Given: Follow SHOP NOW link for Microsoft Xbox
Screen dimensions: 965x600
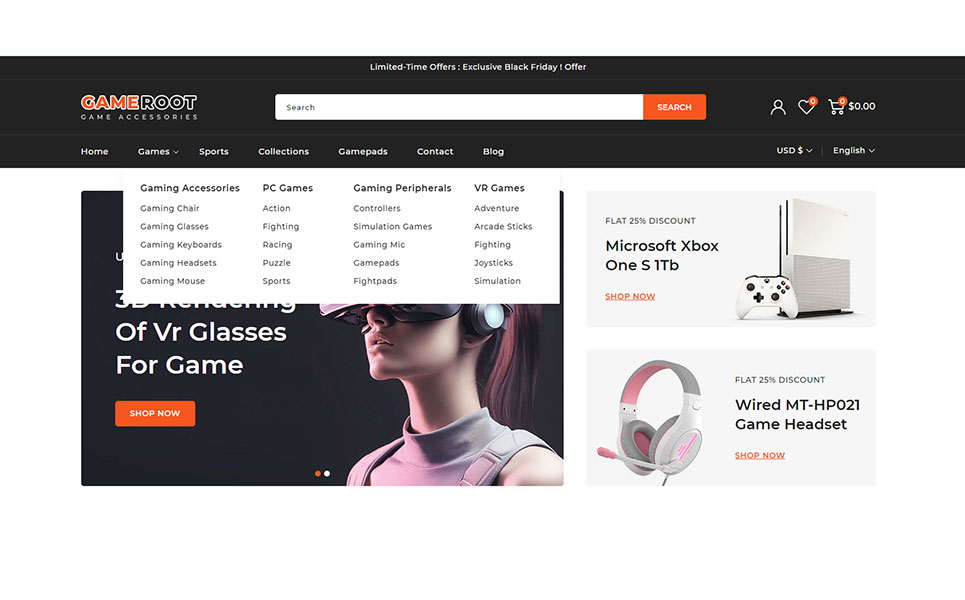Looking at the screenshot, I should pos(630,297).
